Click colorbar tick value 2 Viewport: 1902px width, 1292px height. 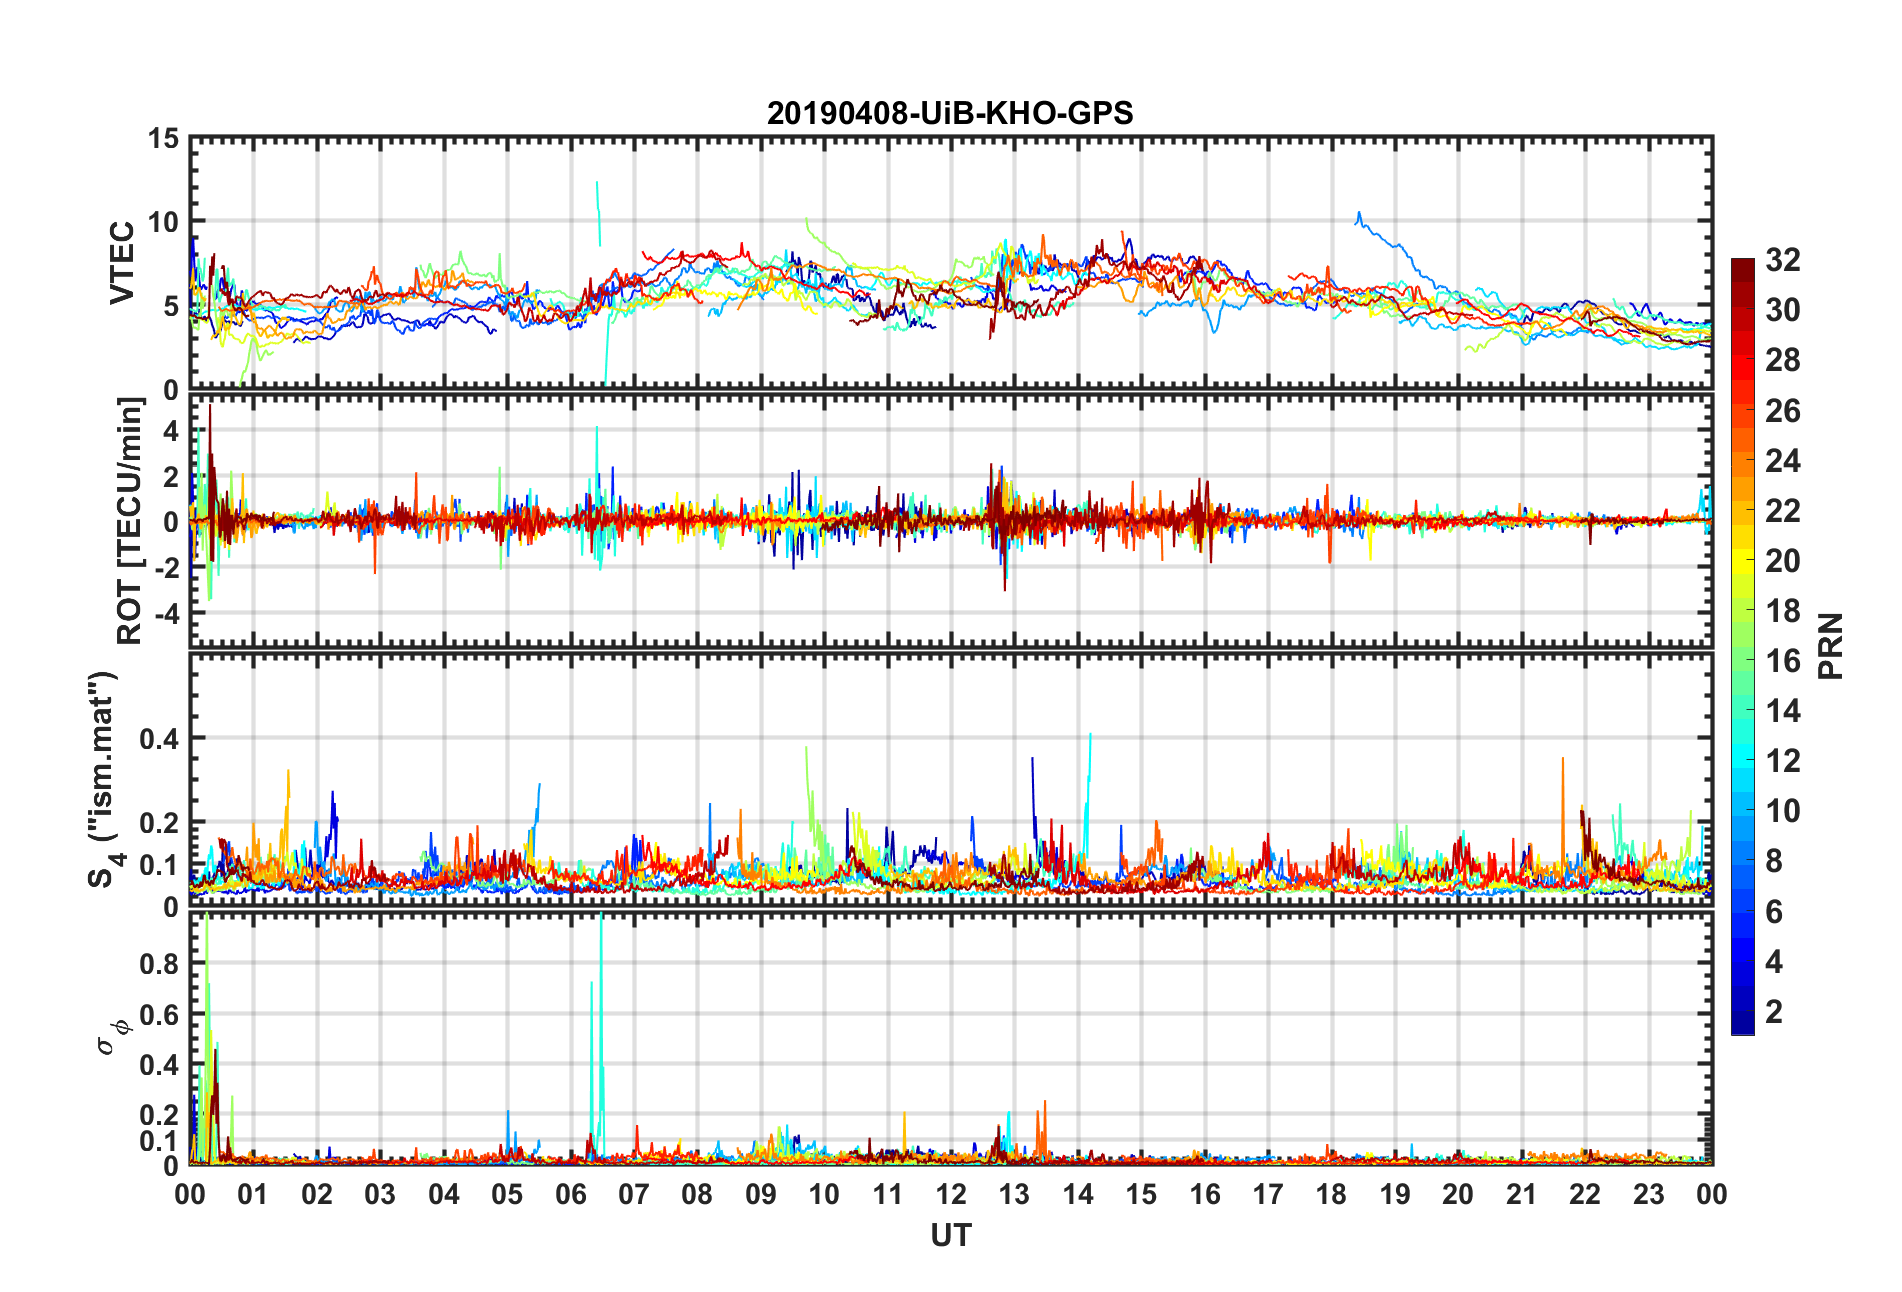pos(1774,1012)
